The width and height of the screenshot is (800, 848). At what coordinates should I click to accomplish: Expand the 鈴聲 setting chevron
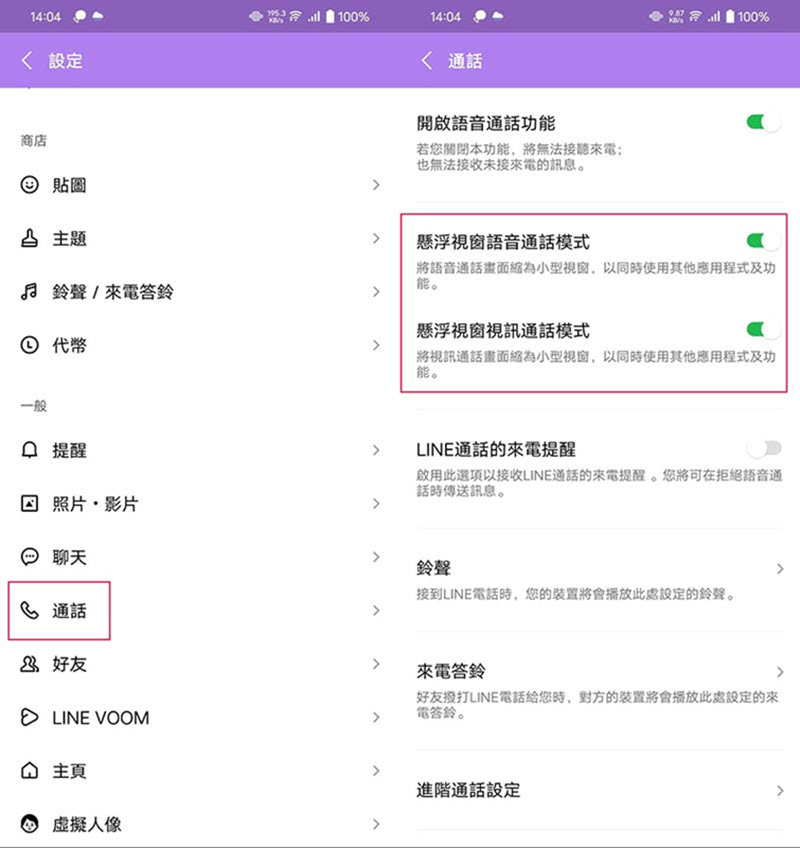click(782, 566)
